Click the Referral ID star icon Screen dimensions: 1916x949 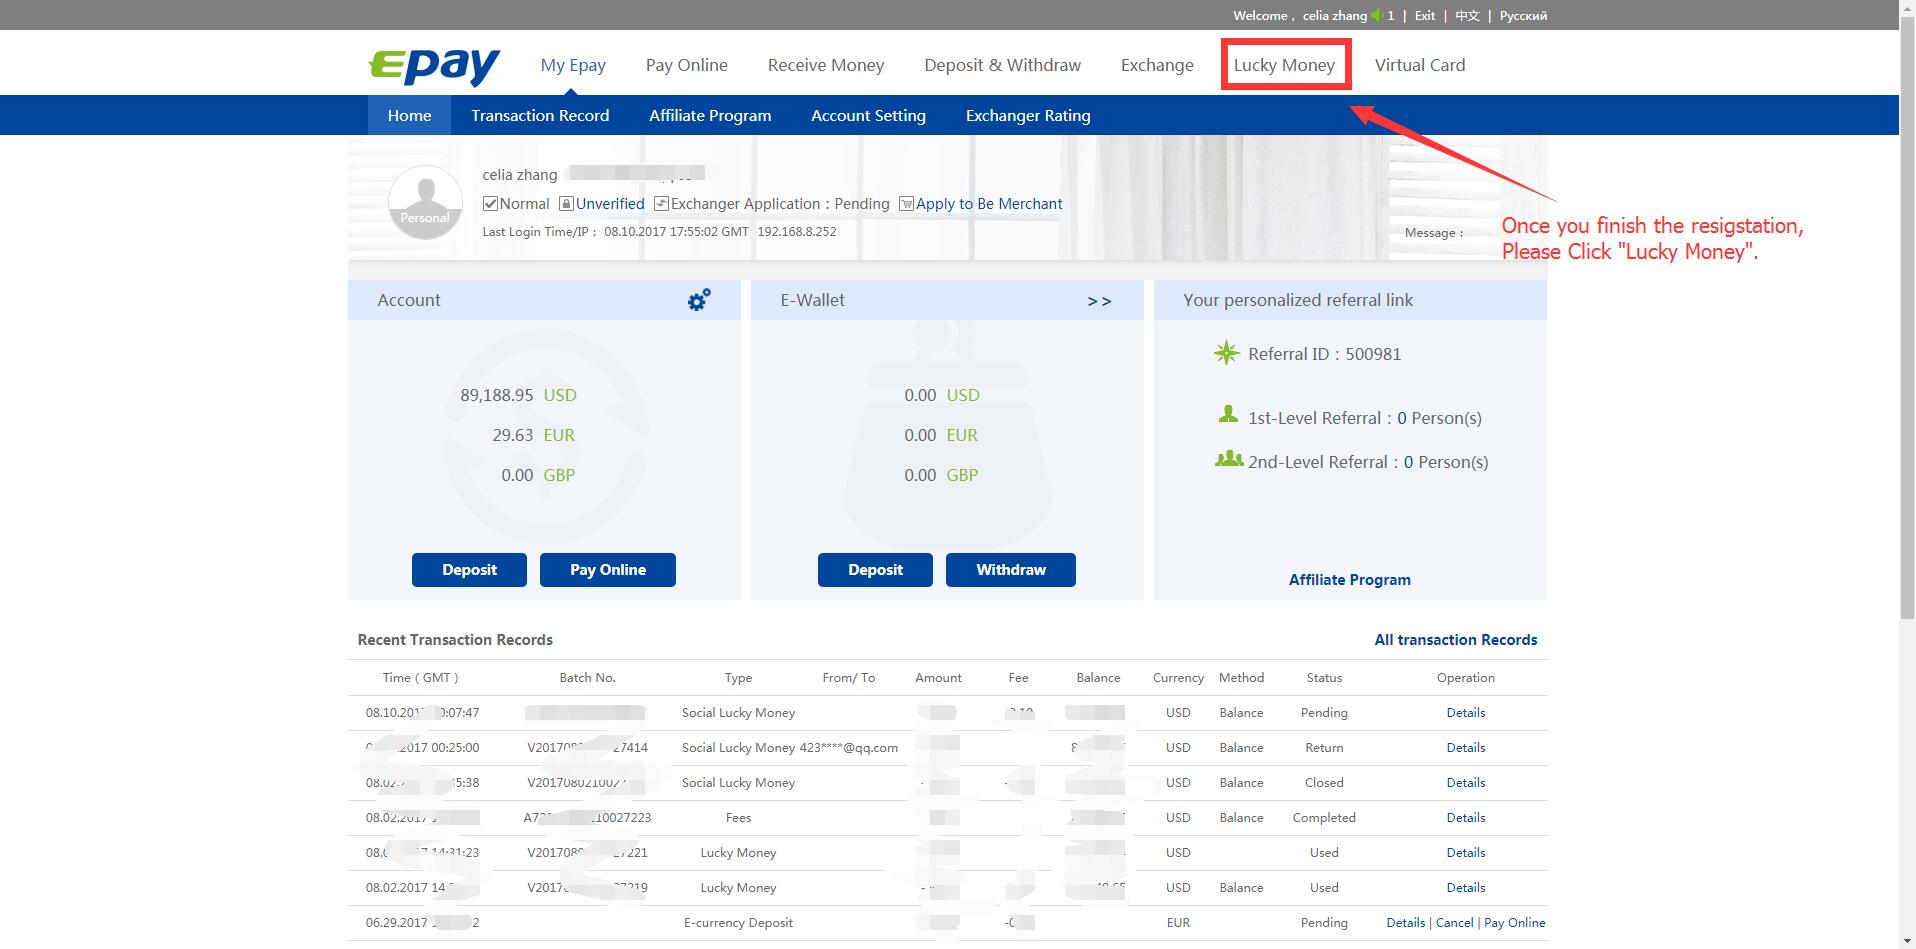click(1227, 353)
